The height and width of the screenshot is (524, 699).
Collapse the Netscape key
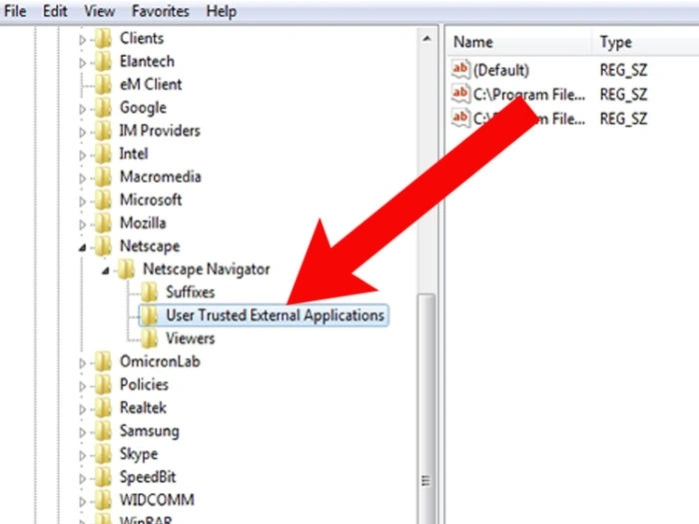pyautogui.click(x=82, y=248)
